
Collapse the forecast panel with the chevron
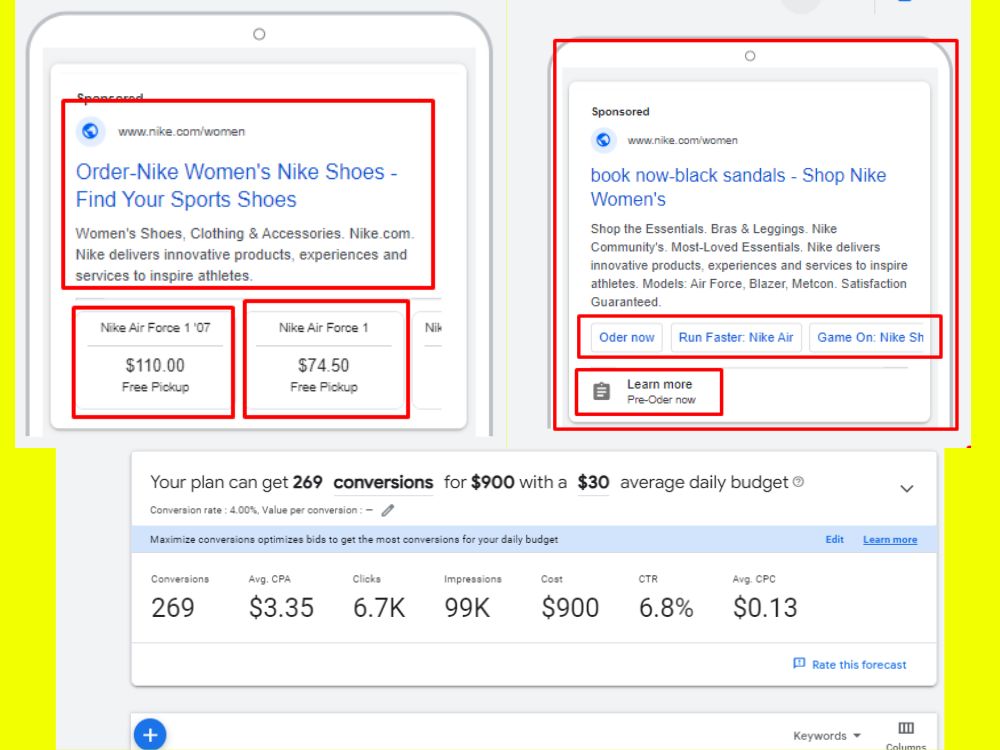pyautogui.click(x=907, y=488)
